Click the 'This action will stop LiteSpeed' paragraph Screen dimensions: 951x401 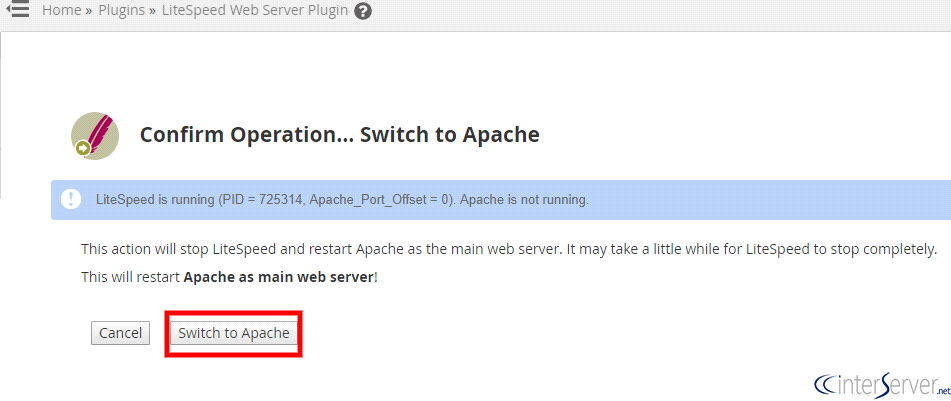(509, 249)
